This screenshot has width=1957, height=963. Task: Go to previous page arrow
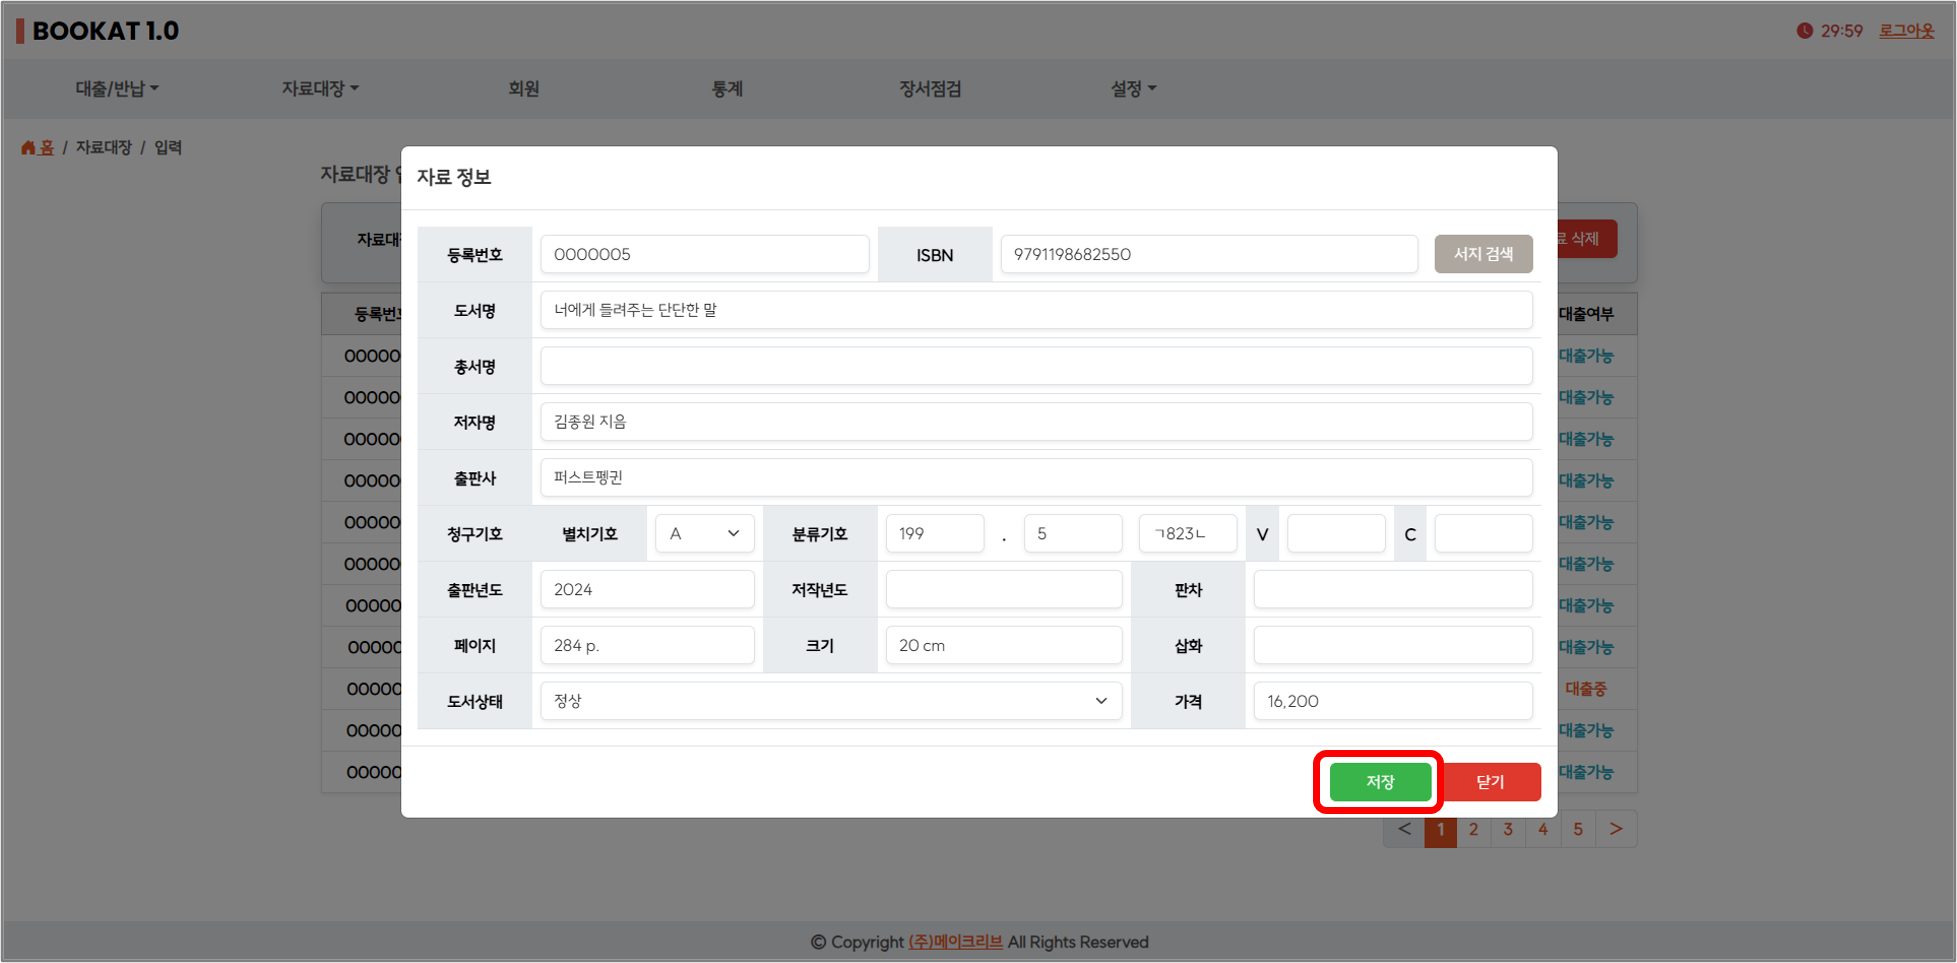coord(1404,829)
